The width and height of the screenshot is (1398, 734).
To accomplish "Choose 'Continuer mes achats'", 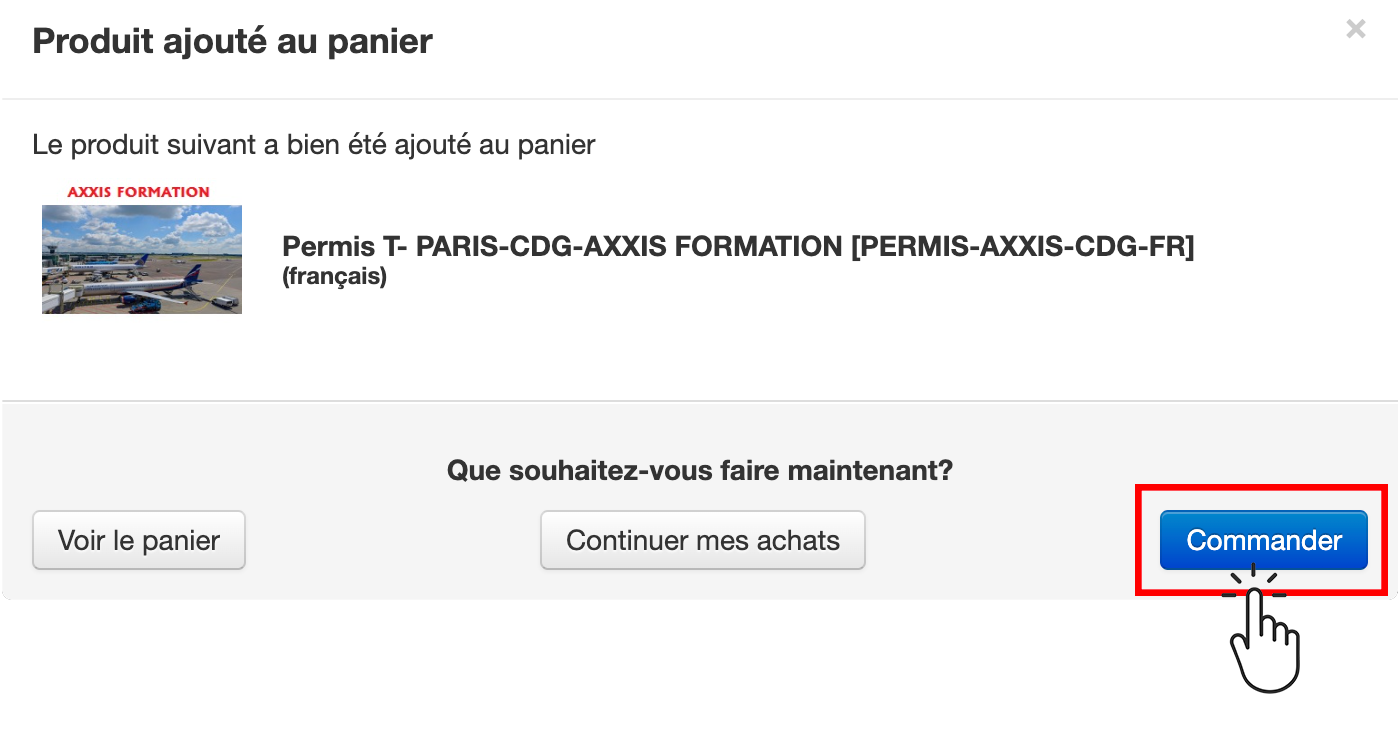I will (x=703, y=540).
